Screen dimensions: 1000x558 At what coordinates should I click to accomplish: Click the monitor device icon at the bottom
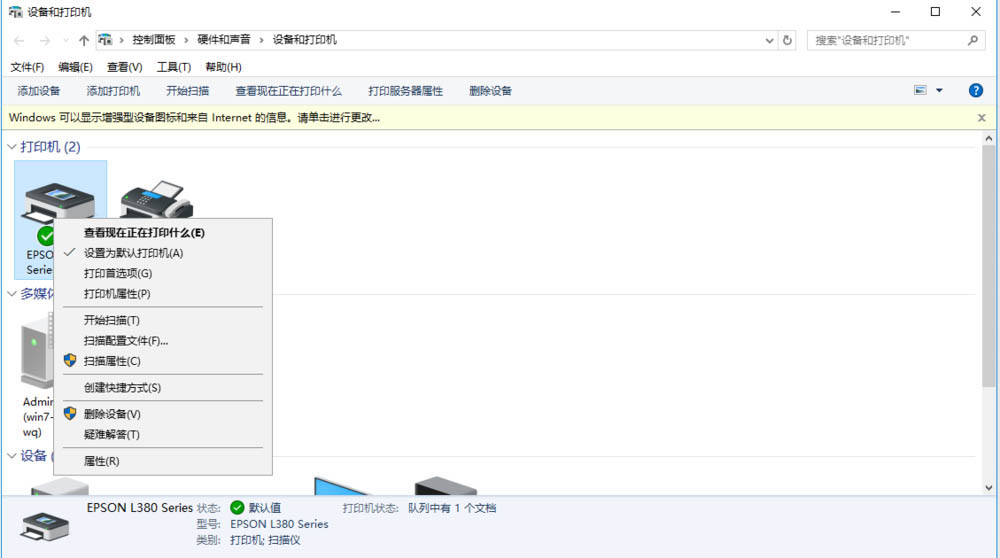click(x=341, y=485)
